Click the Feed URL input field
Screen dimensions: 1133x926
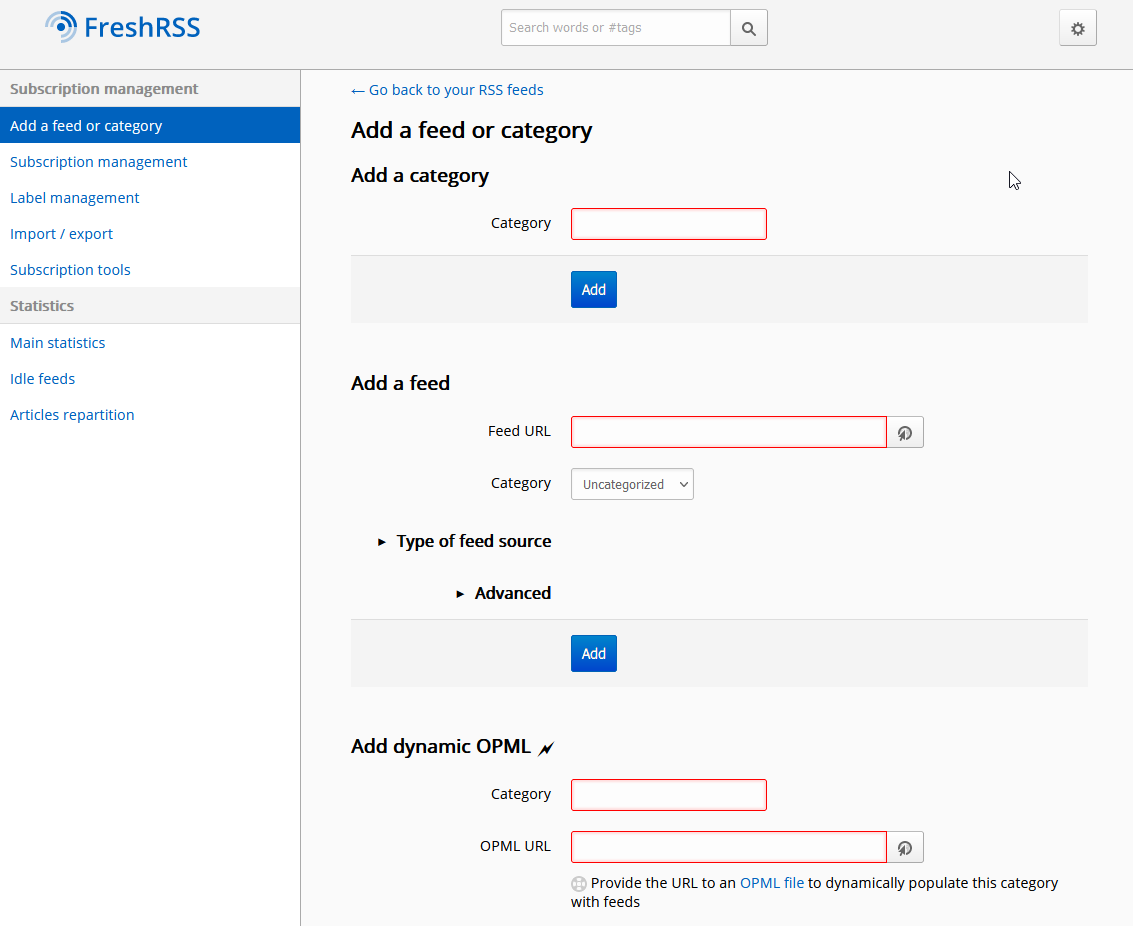pyautogui.click(x=728, y=433)
